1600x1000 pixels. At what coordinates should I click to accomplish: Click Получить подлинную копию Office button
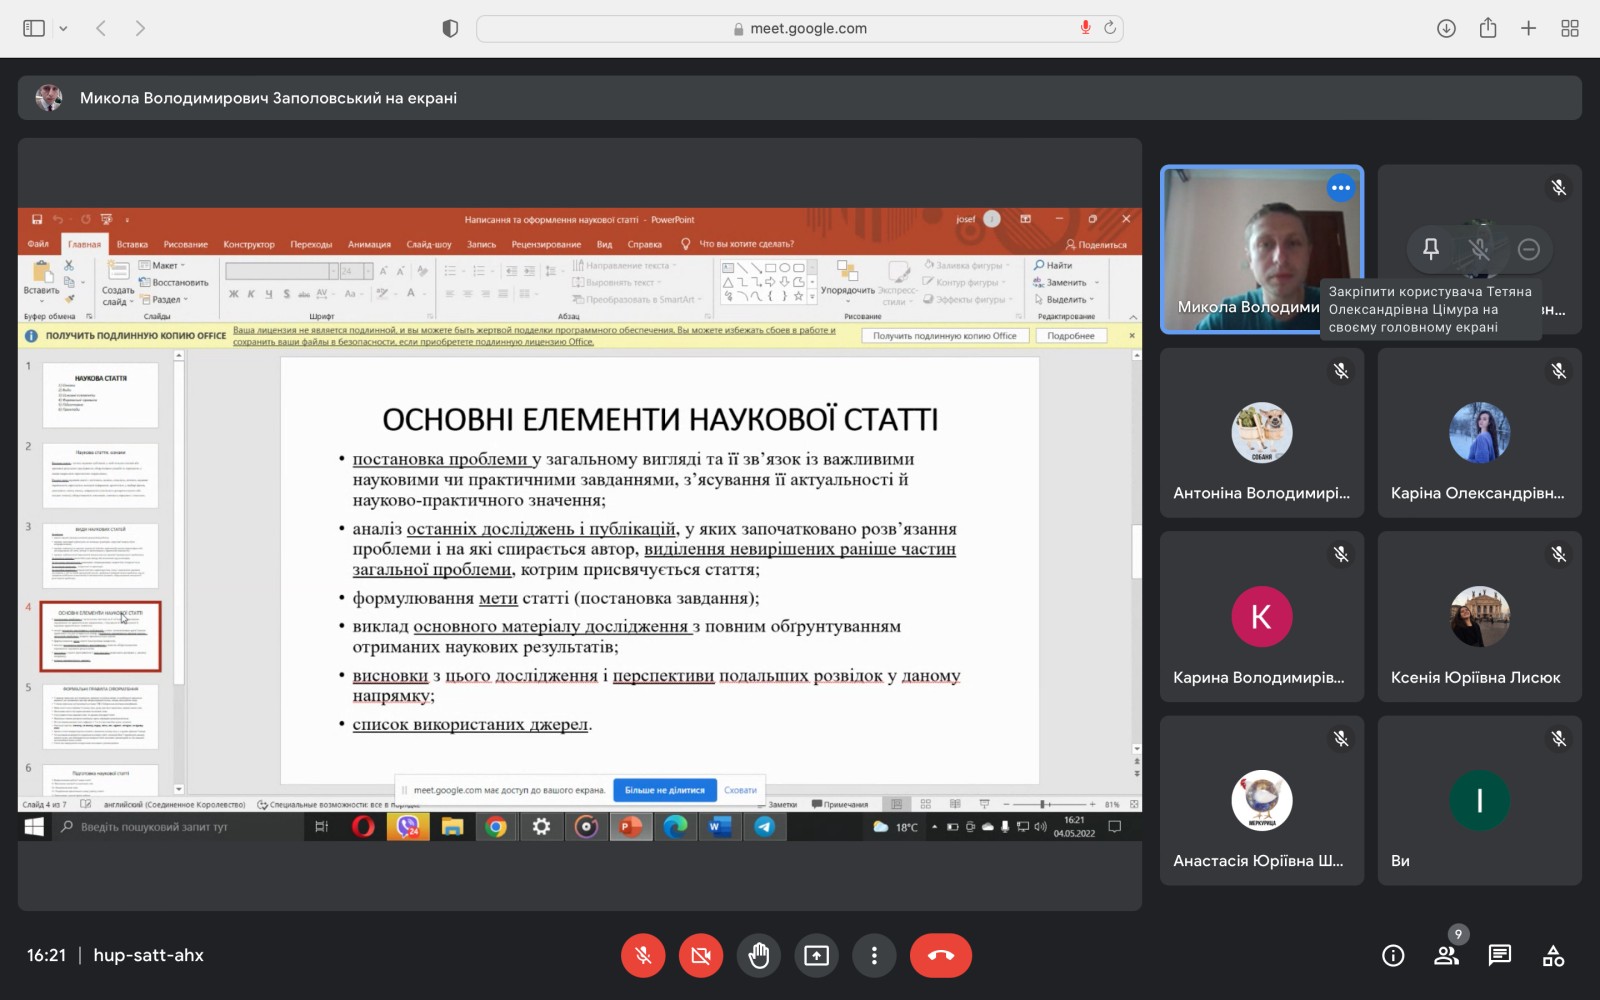tap(945, 336)
